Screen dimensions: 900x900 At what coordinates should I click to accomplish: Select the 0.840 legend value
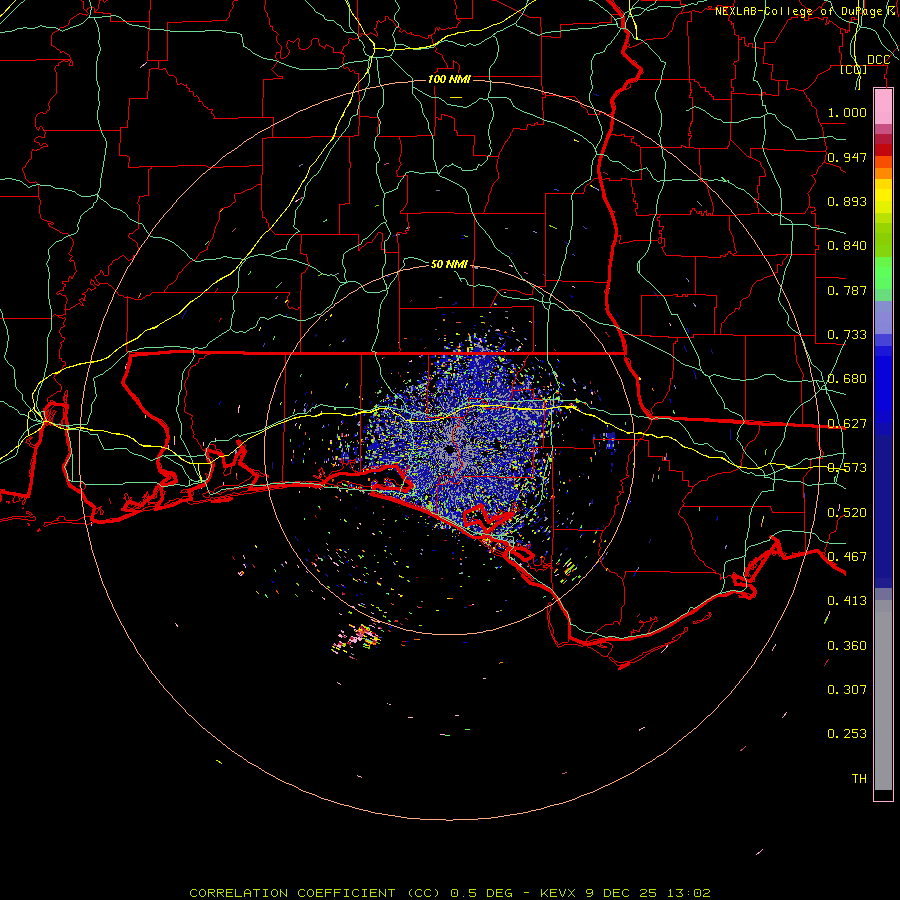click(847, 245)
